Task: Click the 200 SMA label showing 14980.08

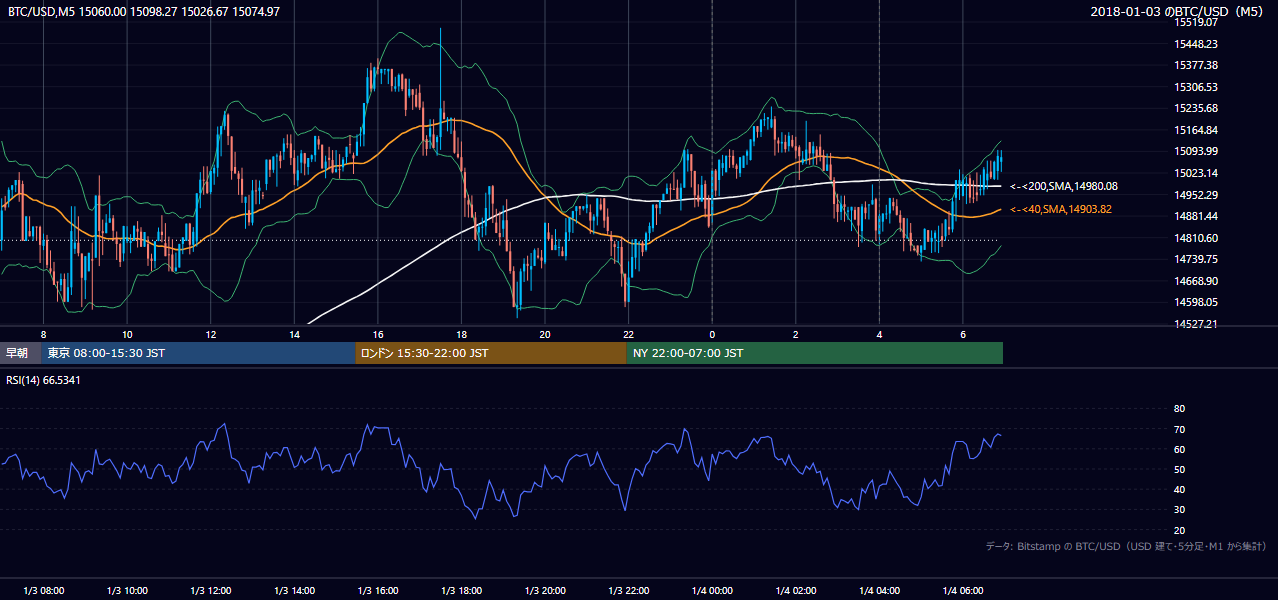Action: (x=1064, y=186)
